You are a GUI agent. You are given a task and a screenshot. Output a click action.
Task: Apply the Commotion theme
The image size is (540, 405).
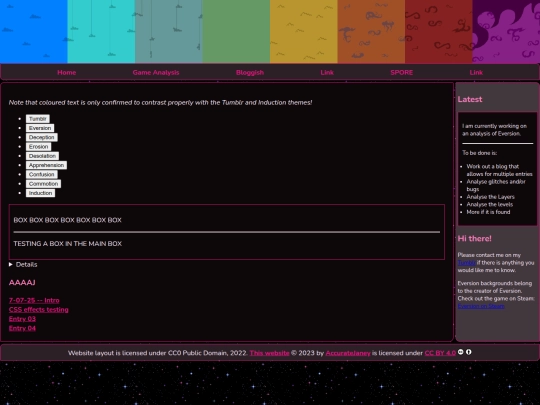click(x=43, y=184)
